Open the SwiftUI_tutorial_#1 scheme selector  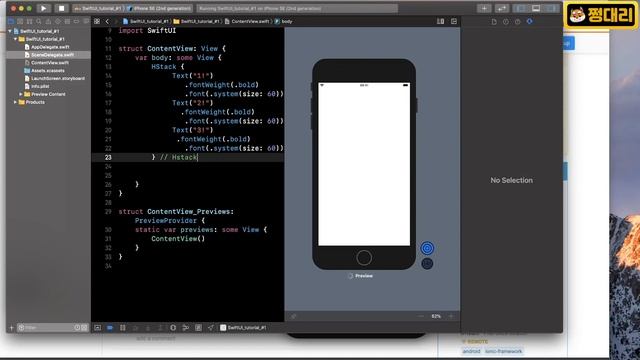(x=98, y=8)
